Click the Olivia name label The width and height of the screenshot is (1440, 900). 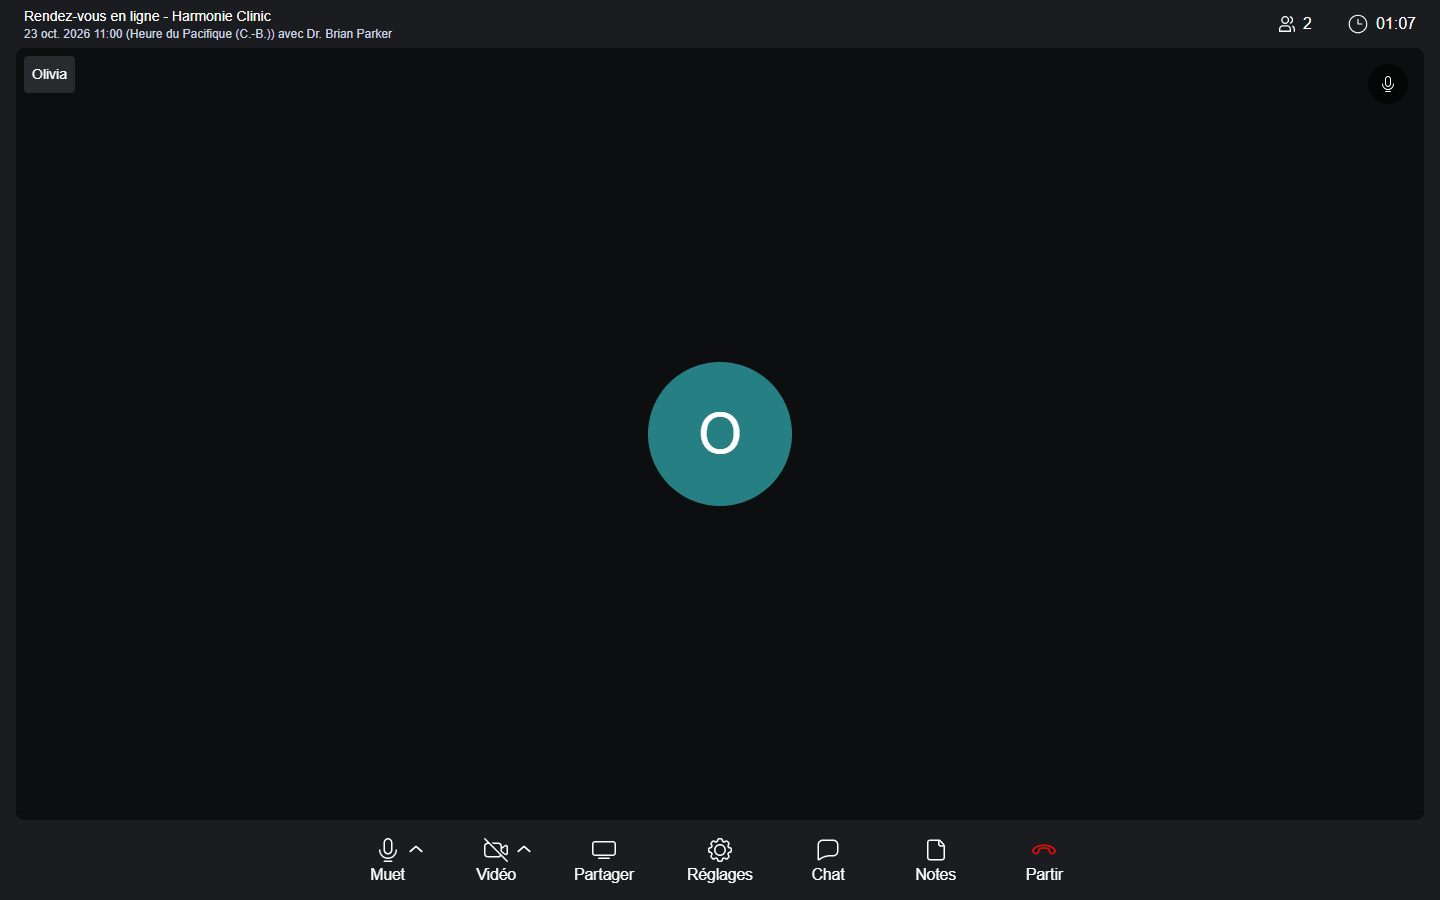click(x=49, y=74)
